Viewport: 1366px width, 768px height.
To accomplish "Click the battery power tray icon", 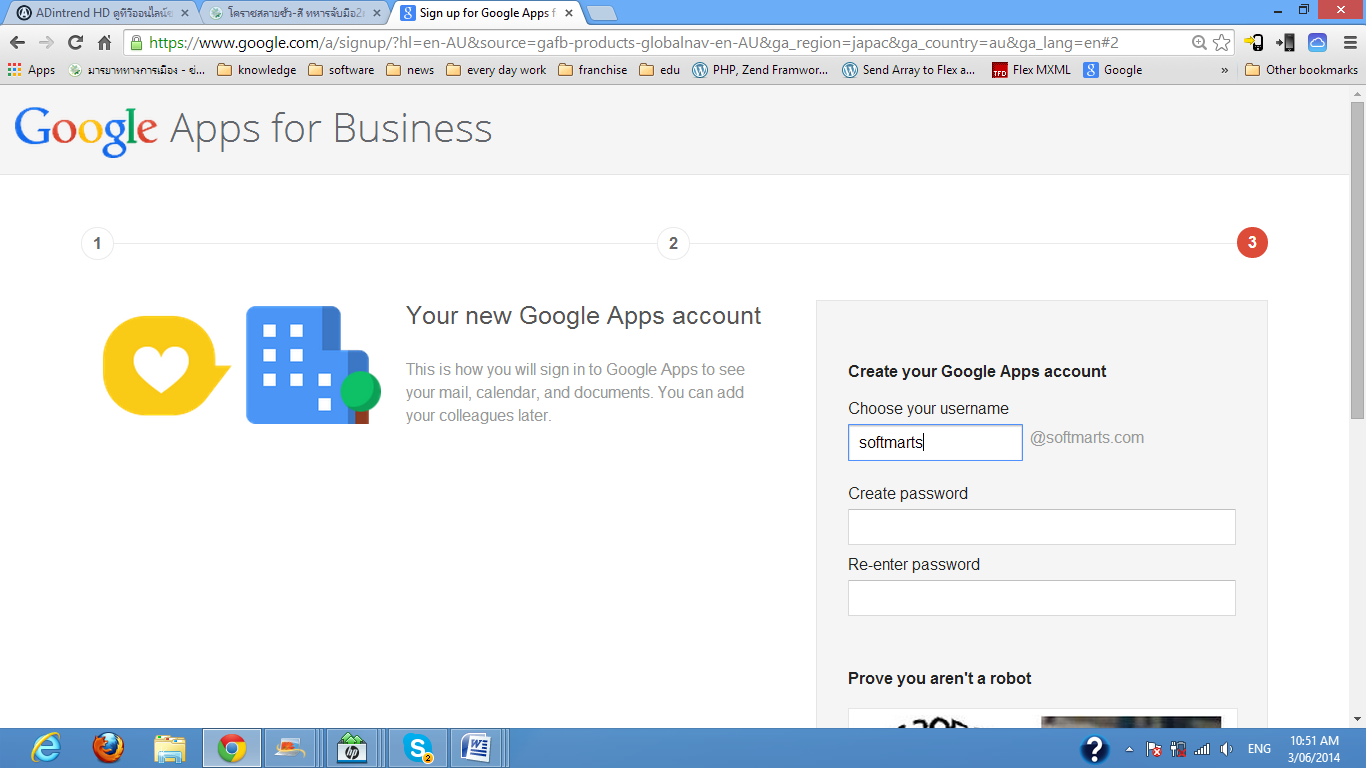I will click(x=1178, y=749).
